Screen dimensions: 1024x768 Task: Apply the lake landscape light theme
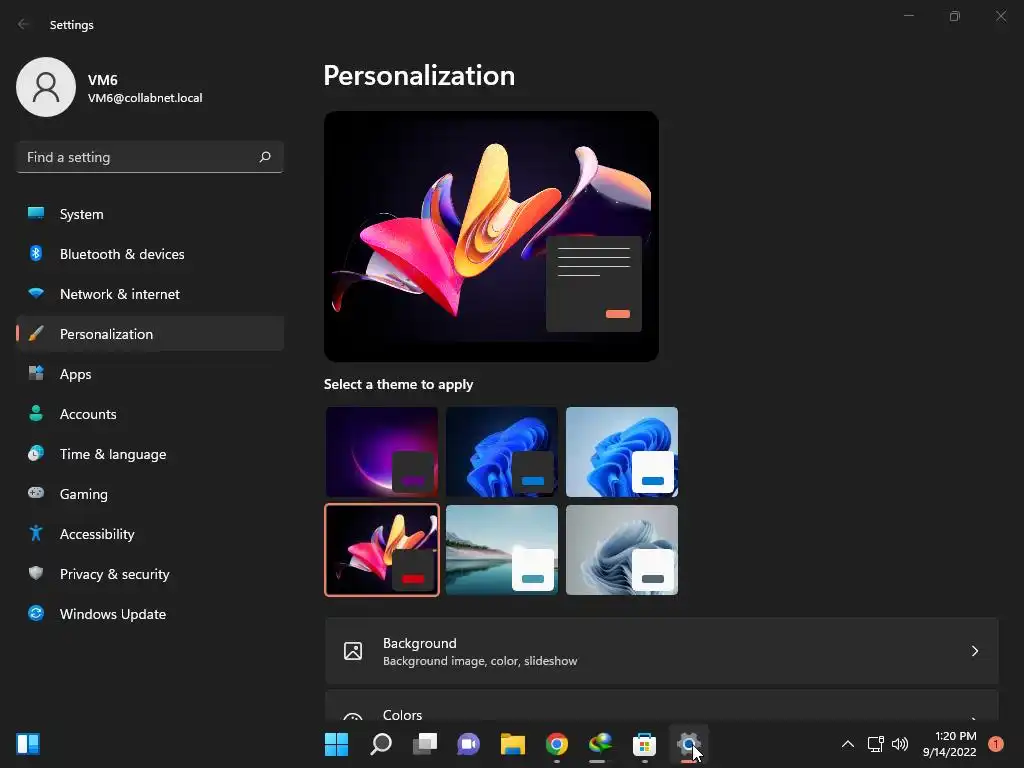502,550
